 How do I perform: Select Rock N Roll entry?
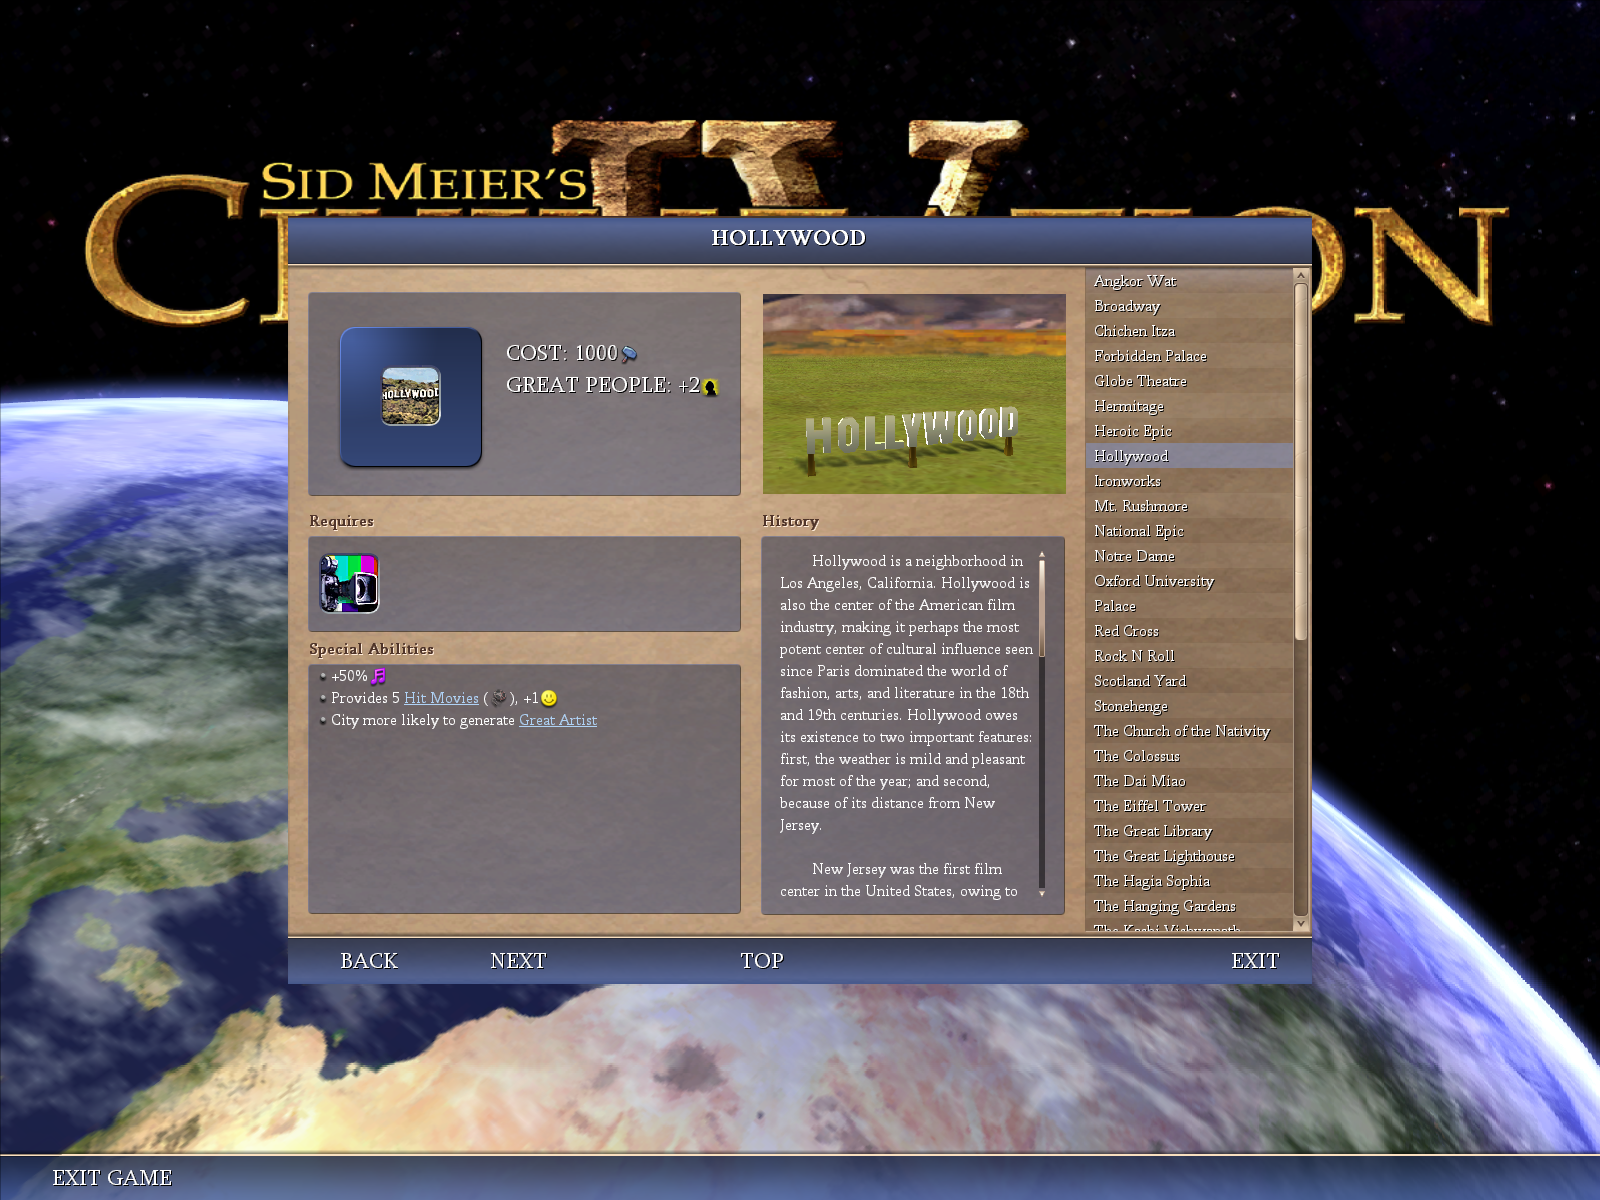click(1134, 656)
